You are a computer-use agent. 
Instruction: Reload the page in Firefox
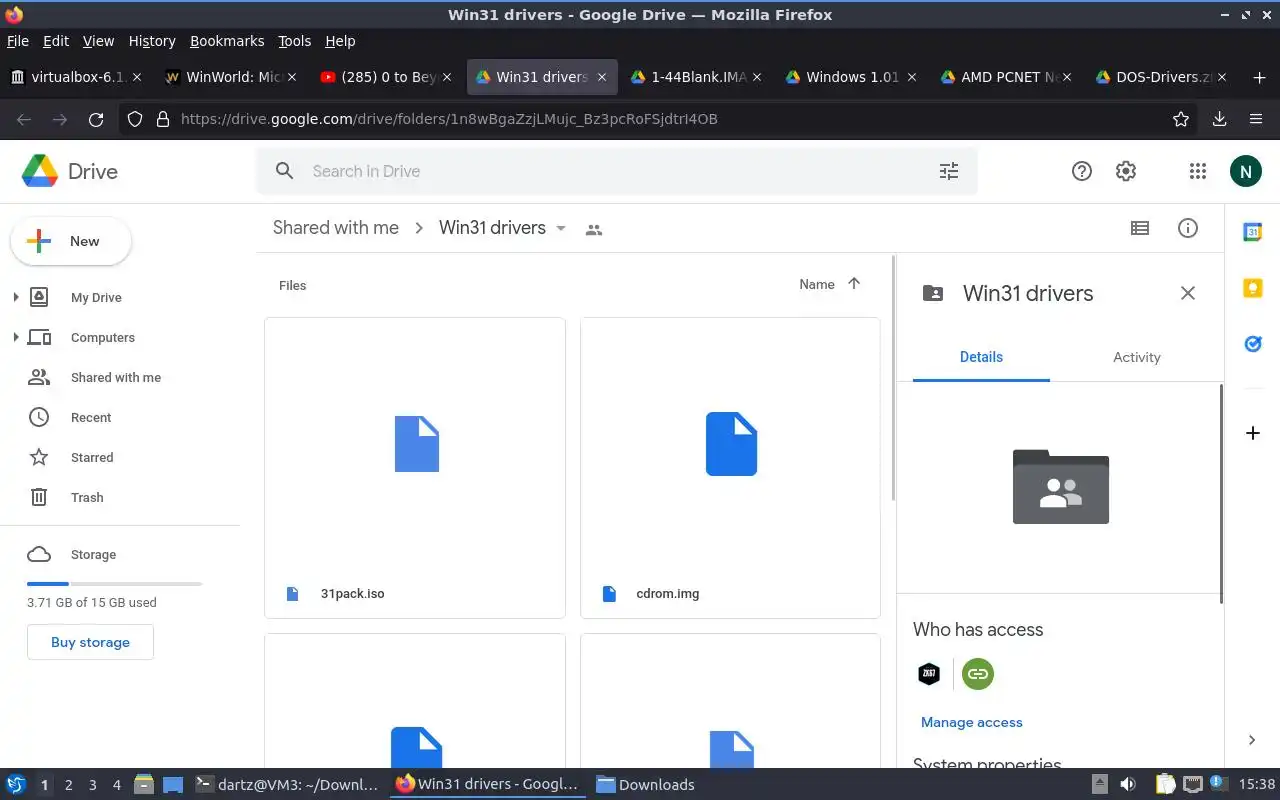pos(96,119)
